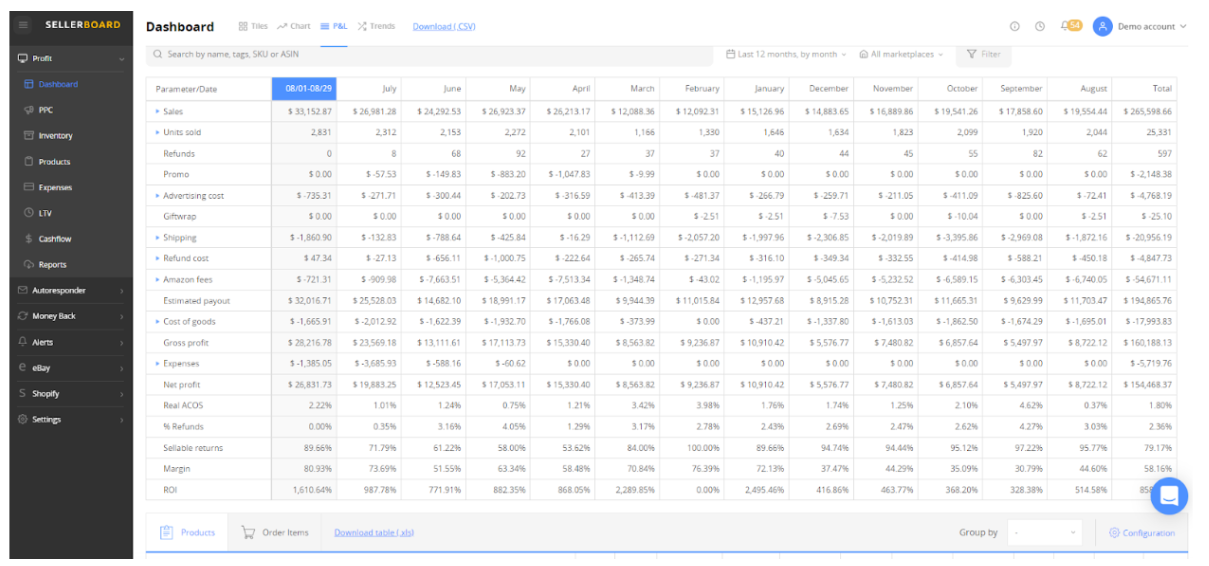Open Inventory from the sidebar
This screenshot has height=566, width=1209.
[x=54, y=136]
